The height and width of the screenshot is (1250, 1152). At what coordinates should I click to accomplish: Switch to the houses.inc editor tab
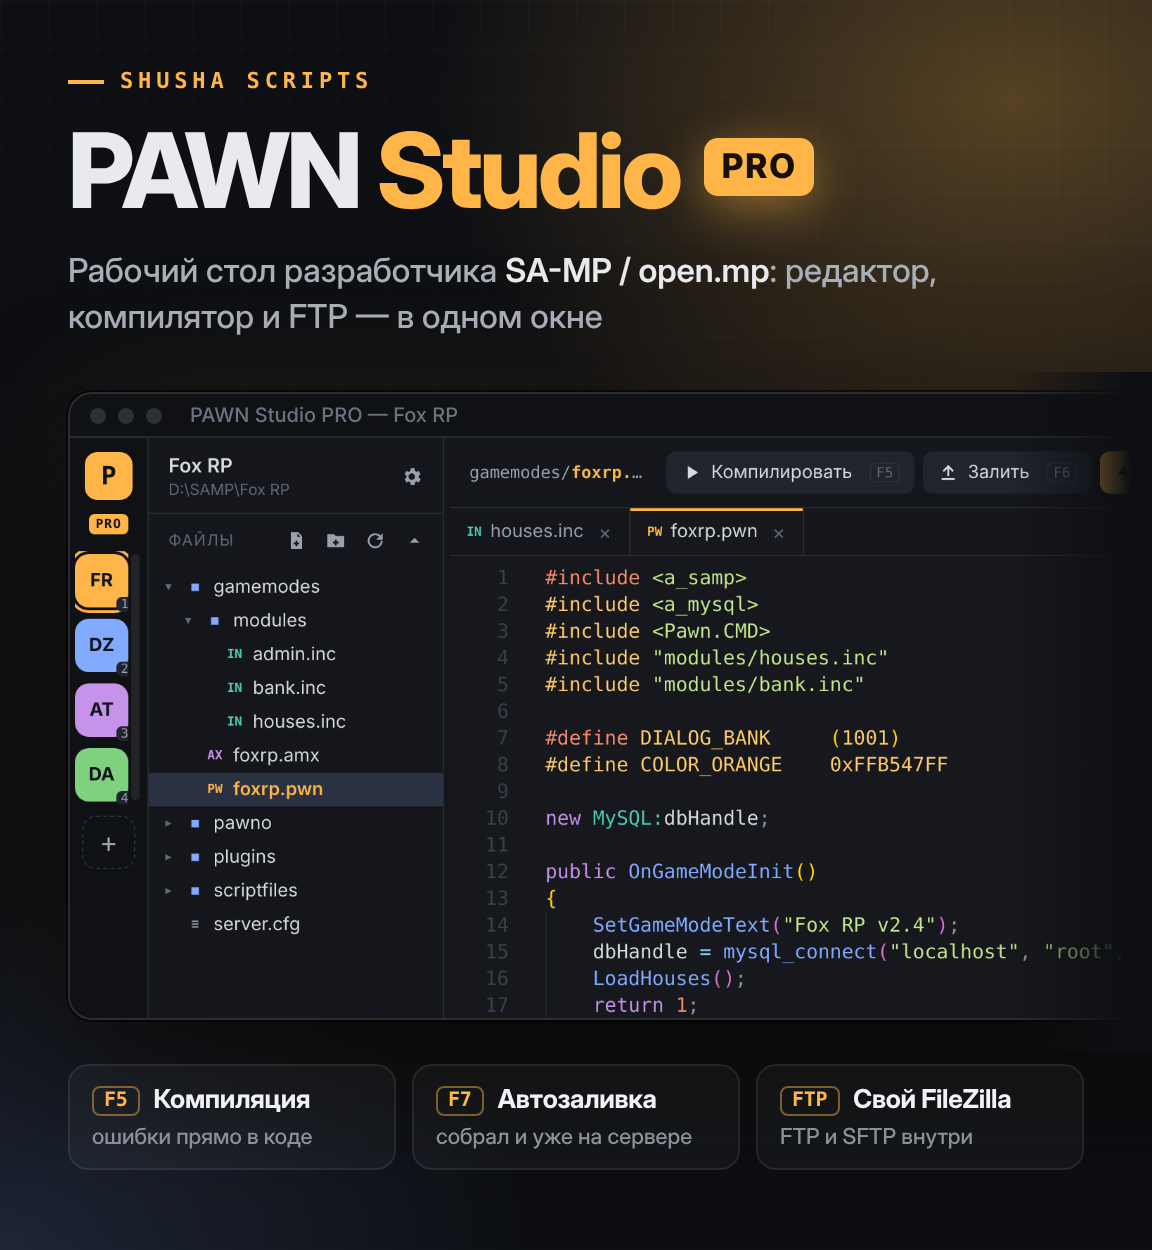[x=538, y=532]
